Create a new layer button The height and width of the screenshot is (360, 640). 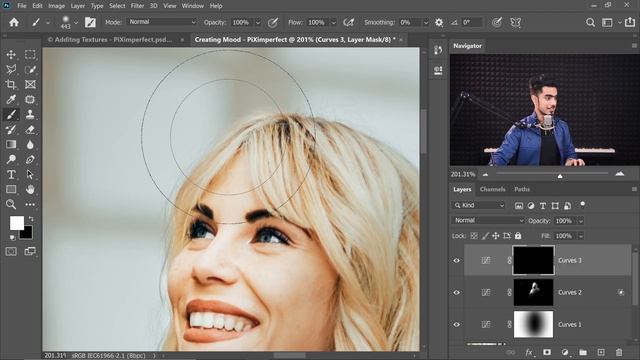[601, 352]
